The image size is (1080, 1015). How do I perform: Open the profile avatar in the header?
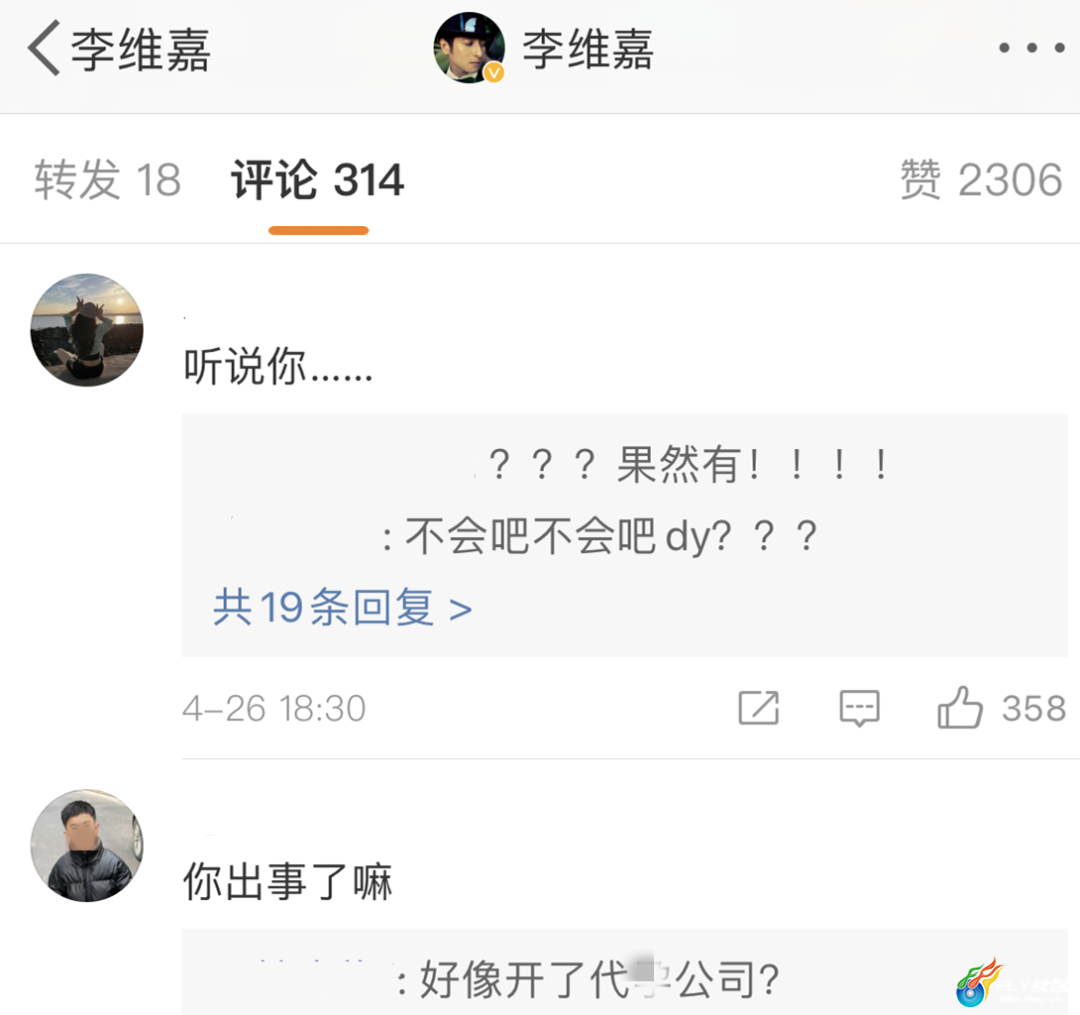point(468,48)
